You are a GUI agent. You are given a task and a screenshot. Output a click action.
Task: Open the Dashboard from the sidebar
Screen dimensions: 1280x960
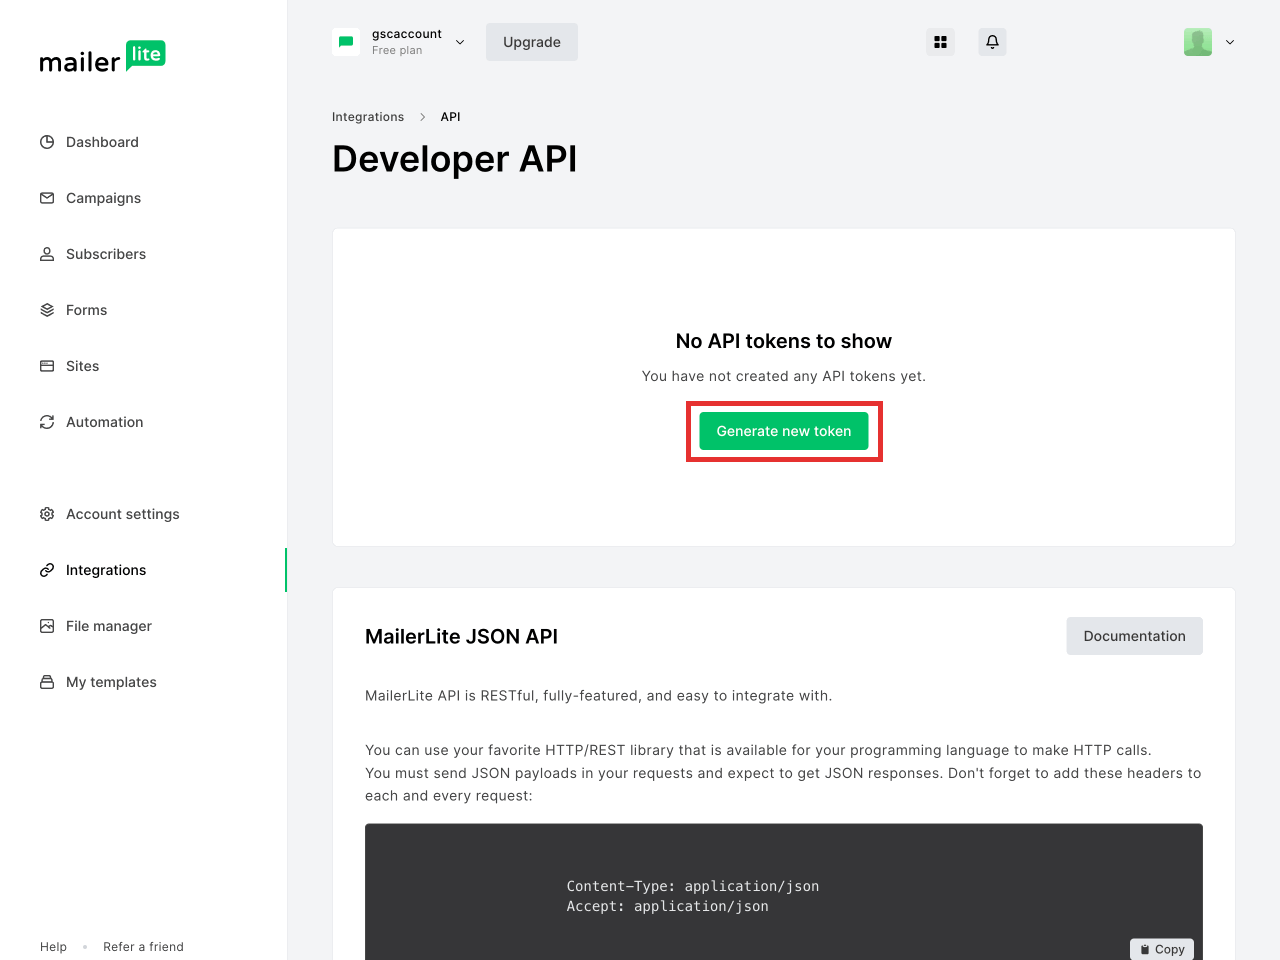(x=101, y=142)
